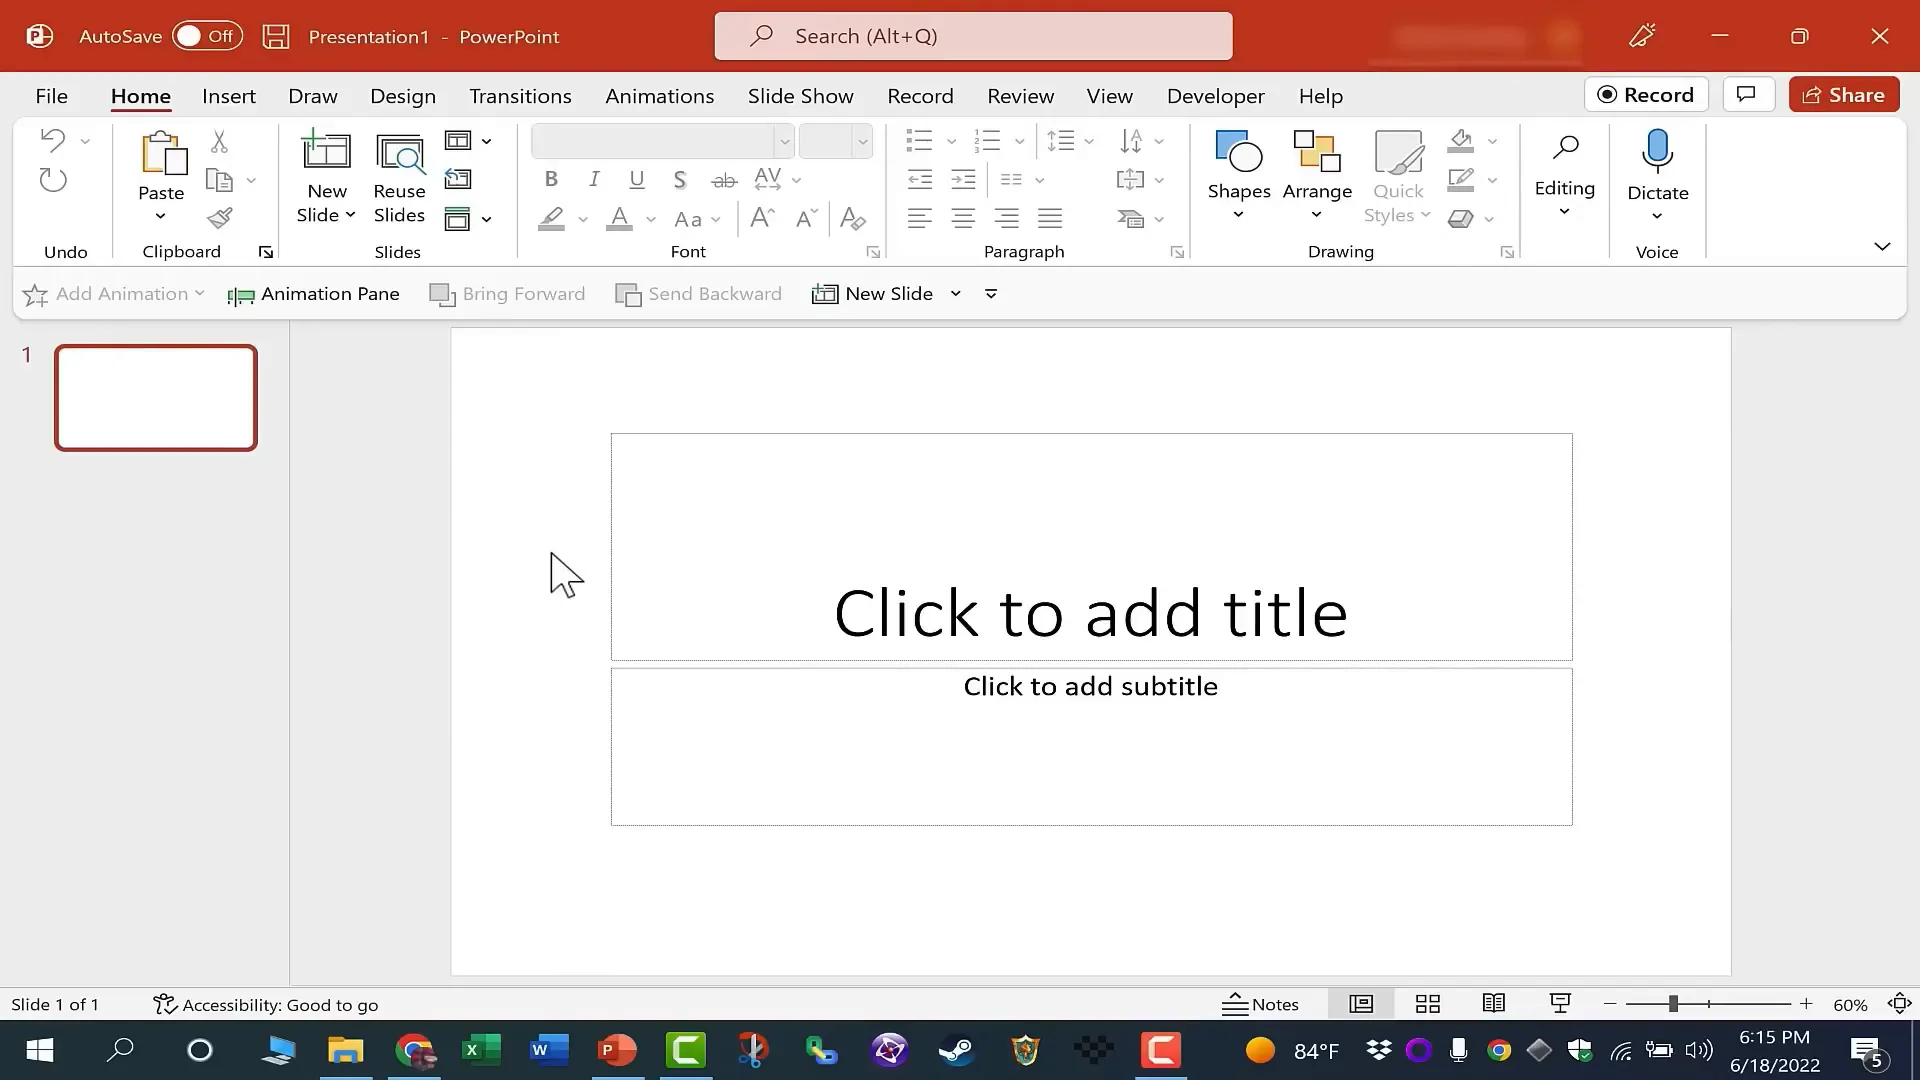The width and height of the screenshot is (1920, 1080).
Task: Clear all formatting icon
Action: tap(853, 218)
